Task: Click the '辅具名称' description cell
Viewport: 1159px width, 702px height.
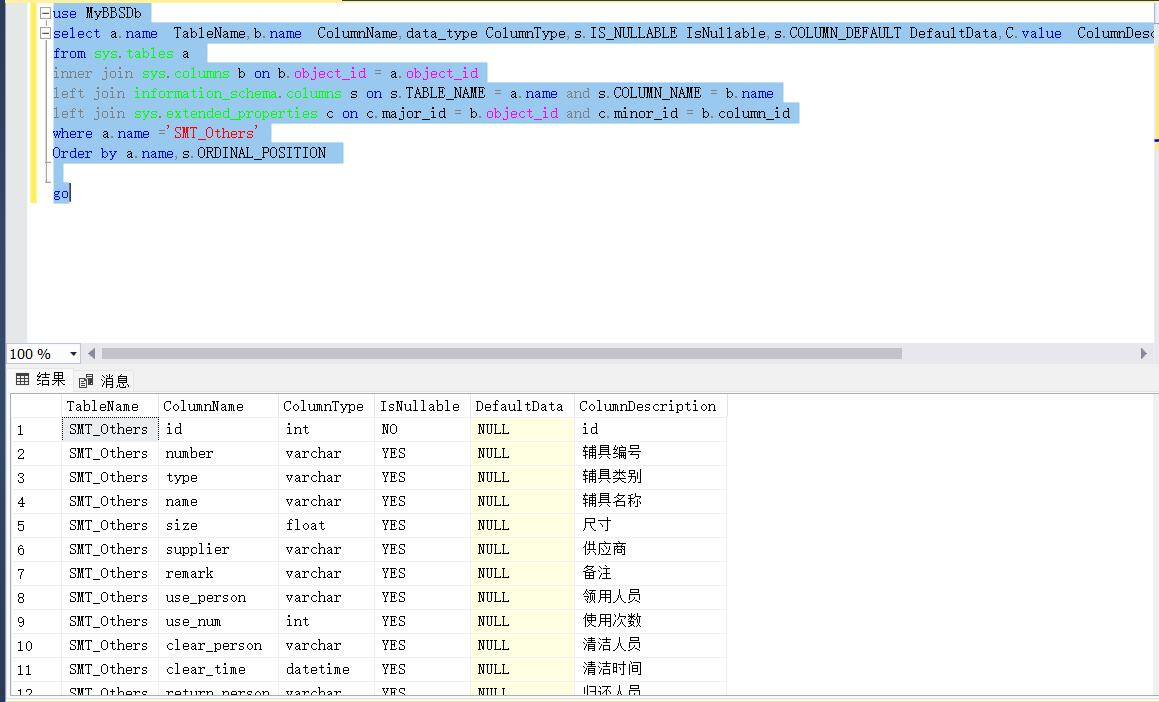Action: pyautogui.click(x=650, y=501)
